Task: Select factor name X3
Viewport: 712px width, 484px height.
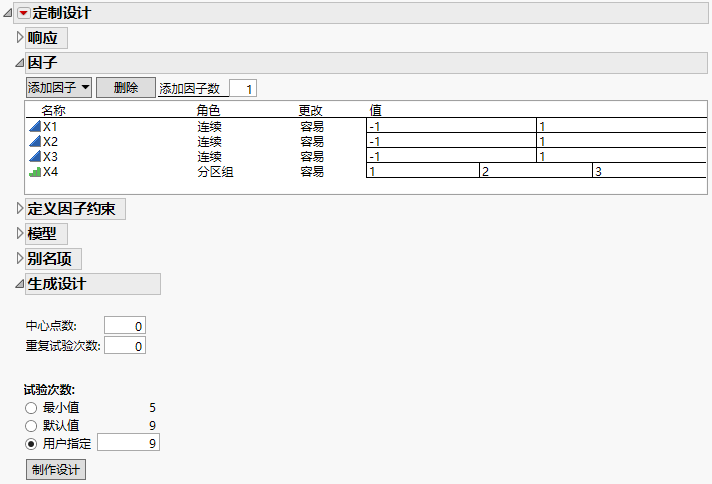Action: 50,157
